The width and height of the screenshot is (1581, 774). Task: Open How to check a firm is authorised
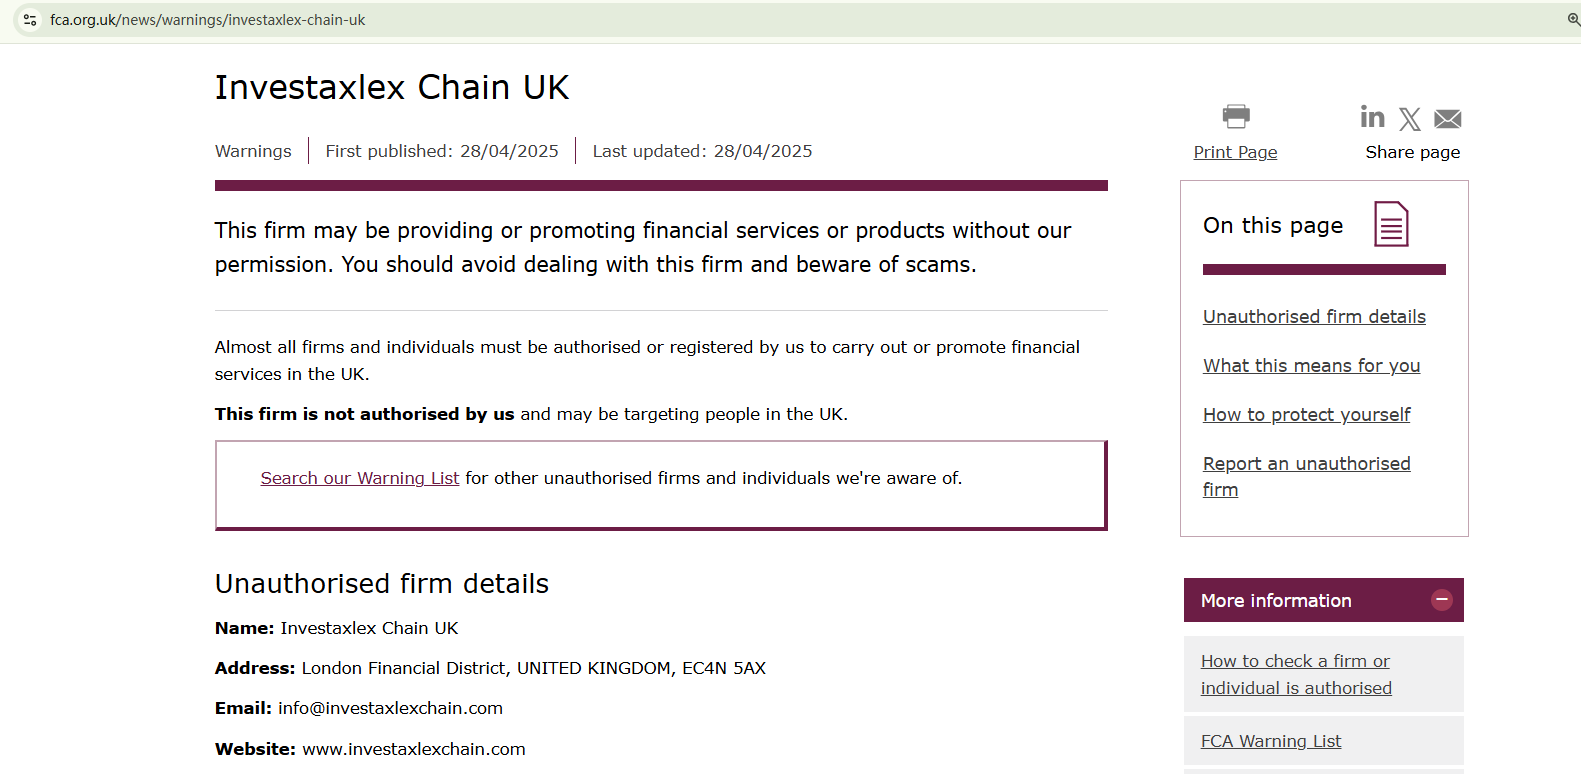1295,675
